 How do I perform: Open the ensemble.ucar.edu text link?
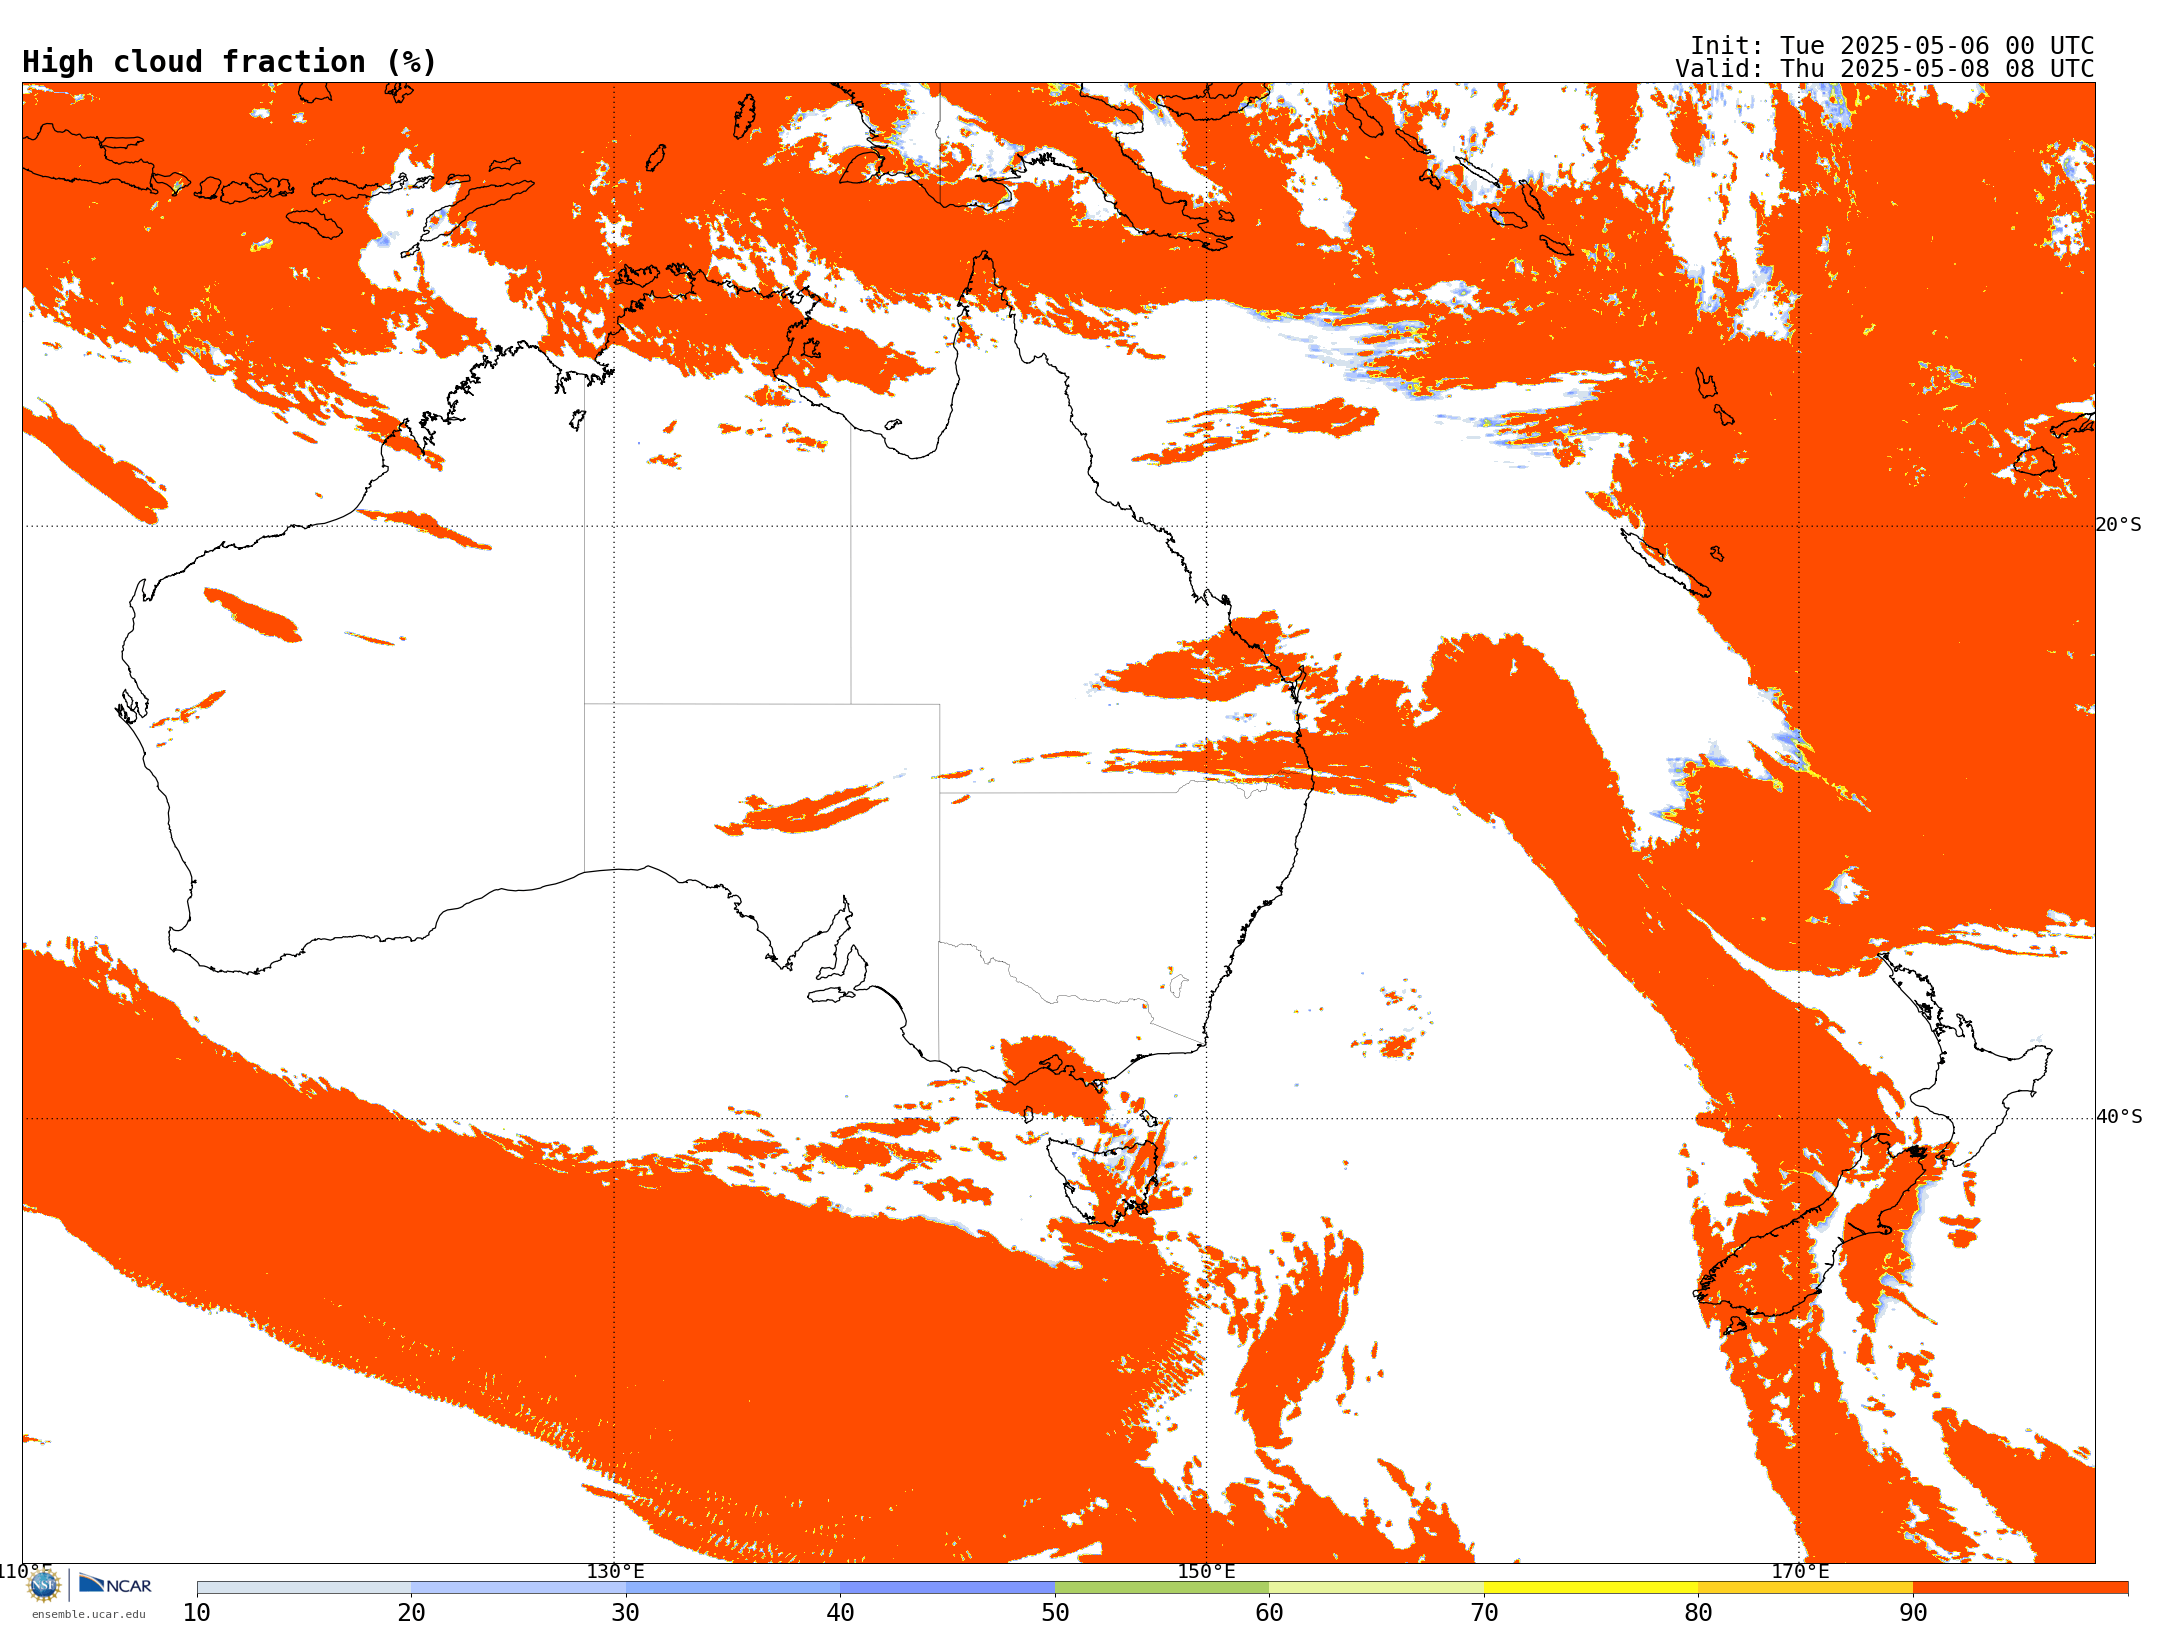point(89,1614)
